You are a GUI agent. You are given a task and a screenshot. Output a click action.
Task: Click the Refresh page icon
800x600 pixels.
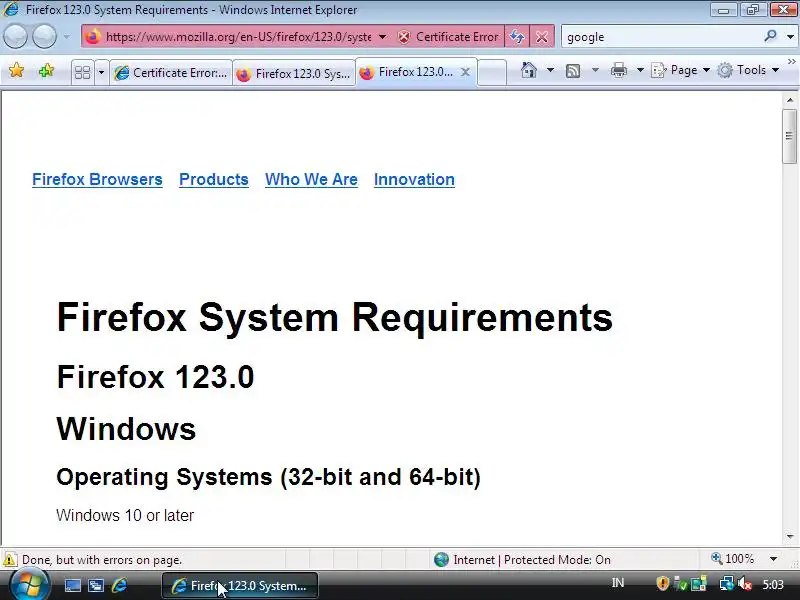tap(517, 37)
